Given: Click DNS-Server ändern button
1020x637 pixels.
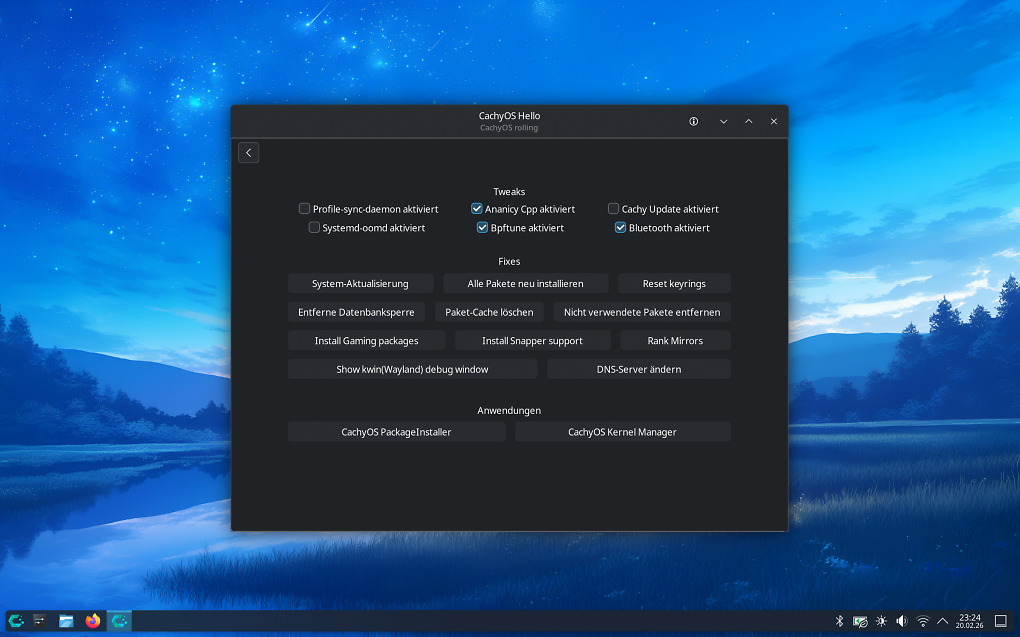Looking at the screenshot, I should (639, 370).
